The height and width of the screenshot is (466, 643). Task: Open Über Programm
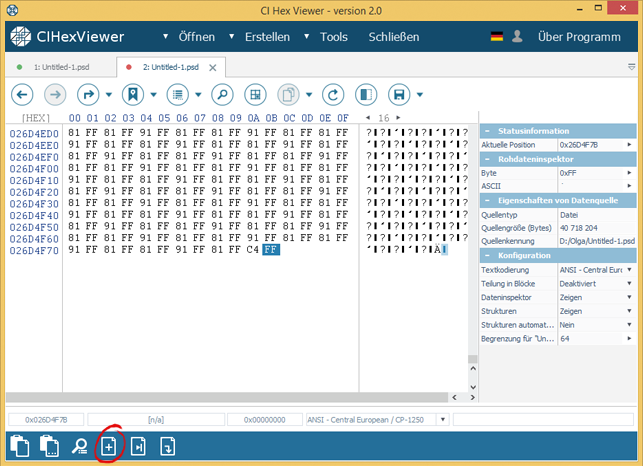click(579, 37)
